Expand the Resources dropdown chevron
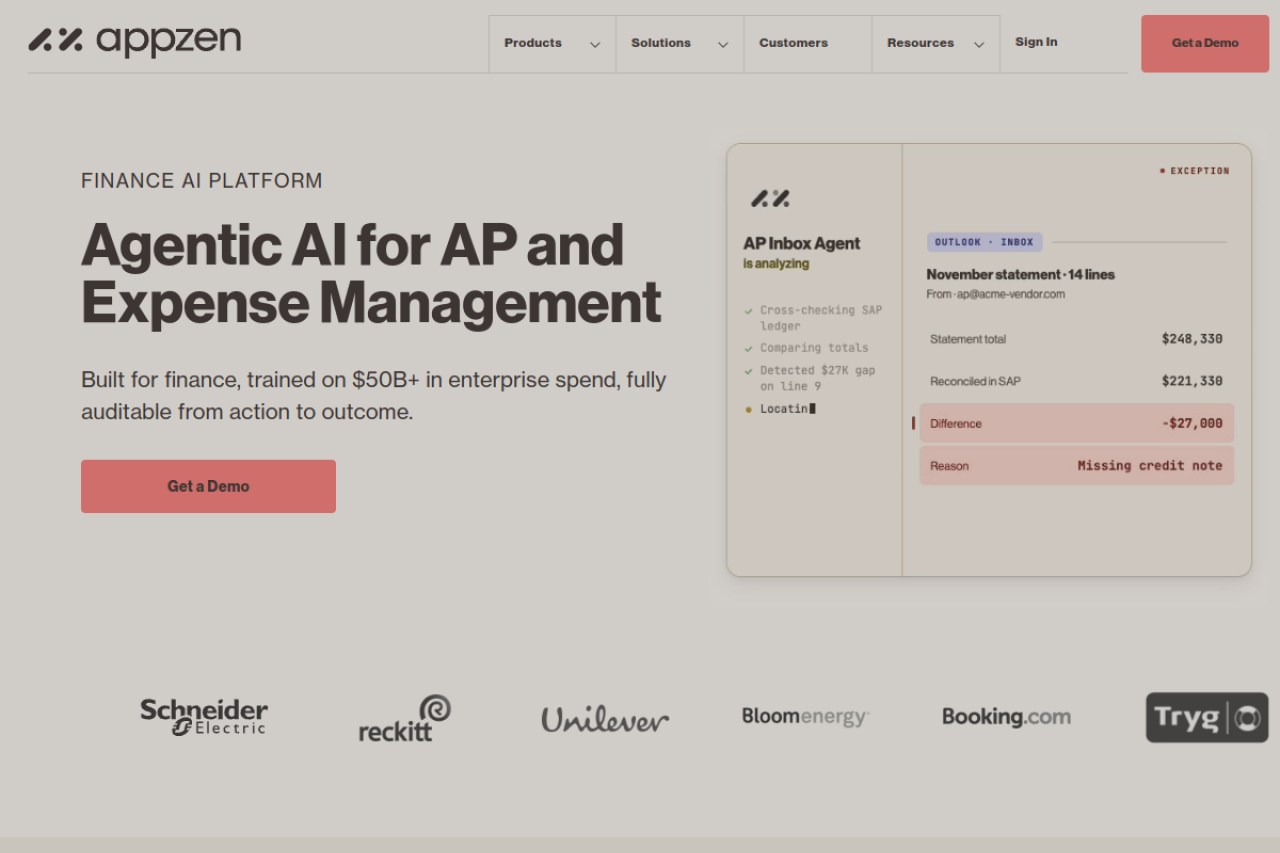Screen dimensions: 1280x853 [x=979, y=45]
